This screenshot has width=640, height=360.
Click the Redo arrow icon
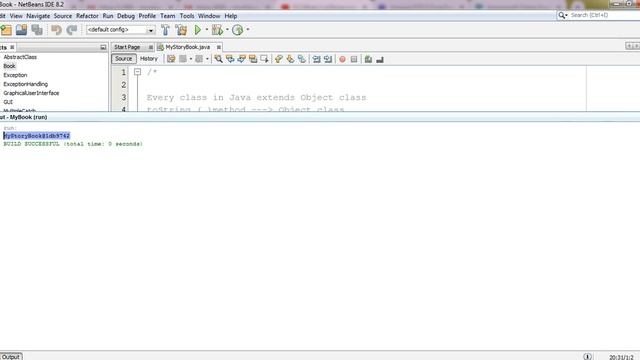pyautogui.click(x=71, y=30)
